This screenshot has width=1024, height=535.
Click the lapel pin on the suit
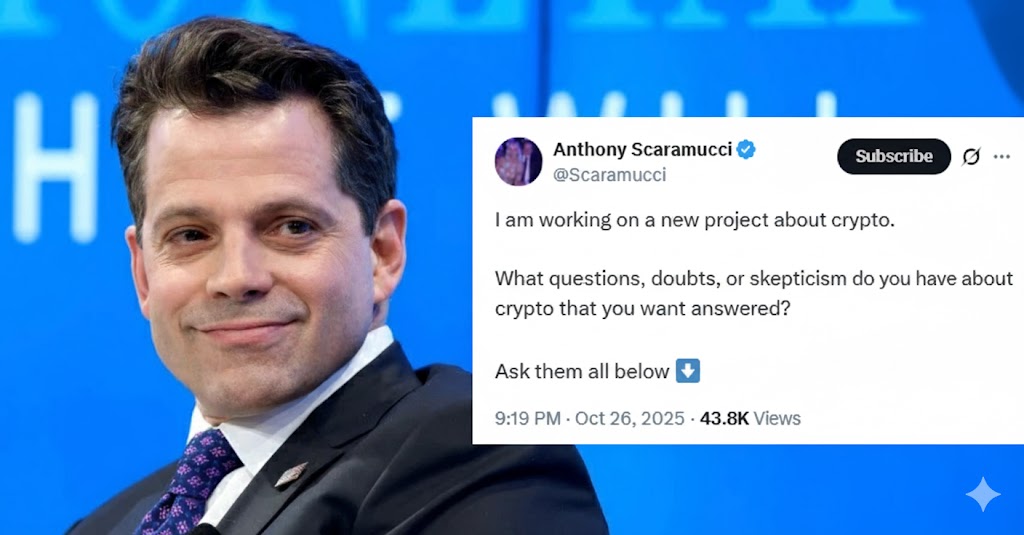pos(291,475)
